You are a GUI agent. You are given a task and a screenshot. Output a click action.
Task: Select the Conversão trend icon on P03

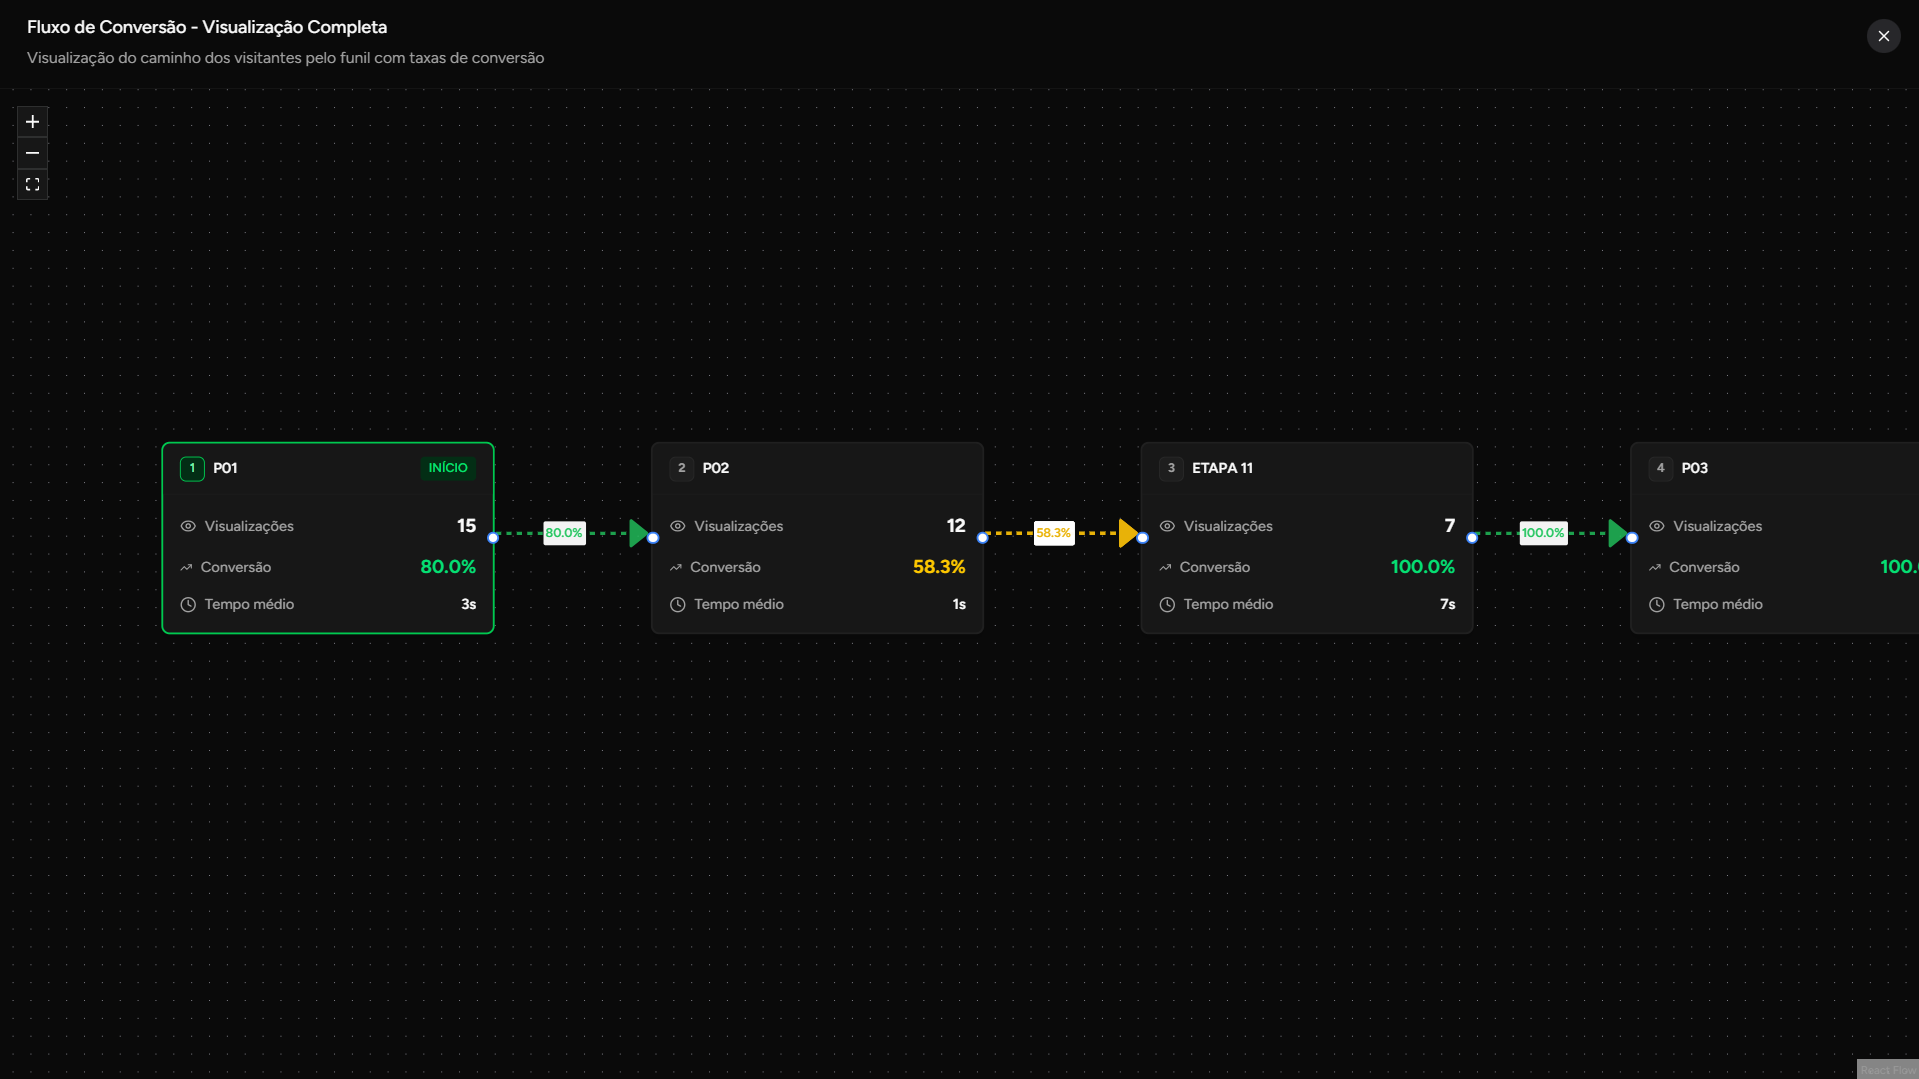pos(1656,567)
